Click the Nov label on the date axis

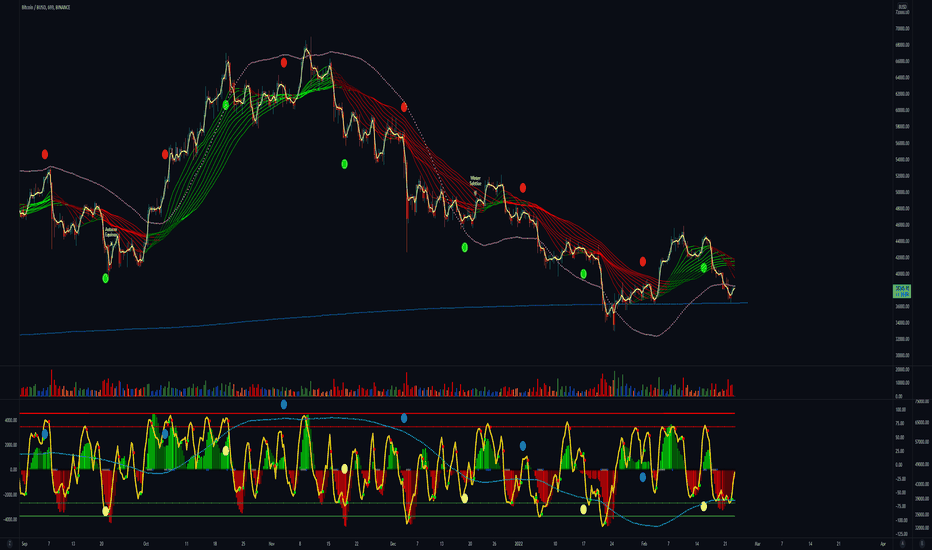(271, 543)
